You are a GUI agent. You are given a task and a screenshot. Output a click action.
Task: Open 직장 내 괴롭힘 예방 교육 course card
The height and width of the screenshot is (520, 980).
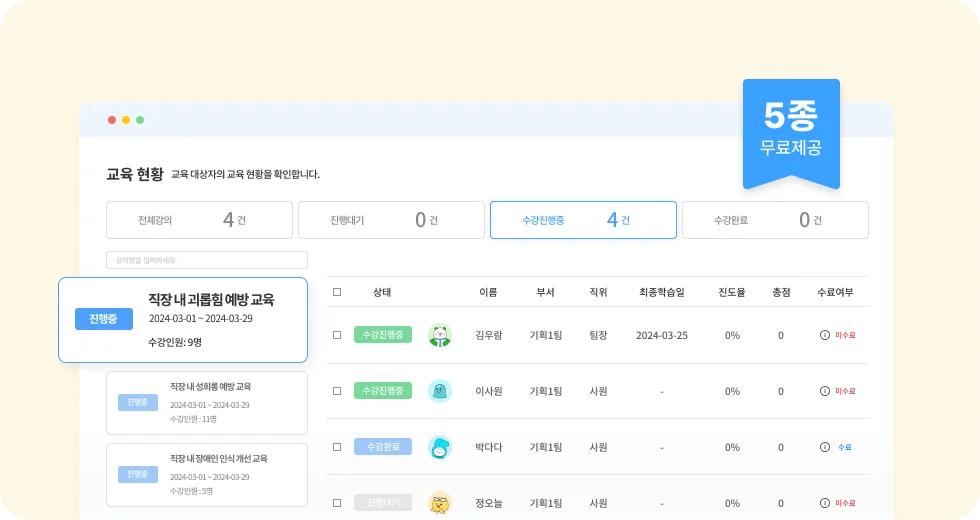tap(183, 319)
